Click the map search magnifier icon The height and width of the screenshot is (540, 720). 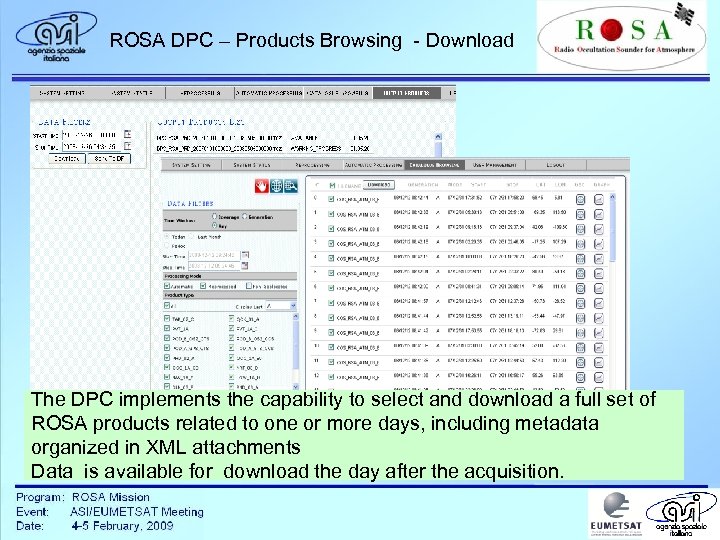click(x=291, y=186)
